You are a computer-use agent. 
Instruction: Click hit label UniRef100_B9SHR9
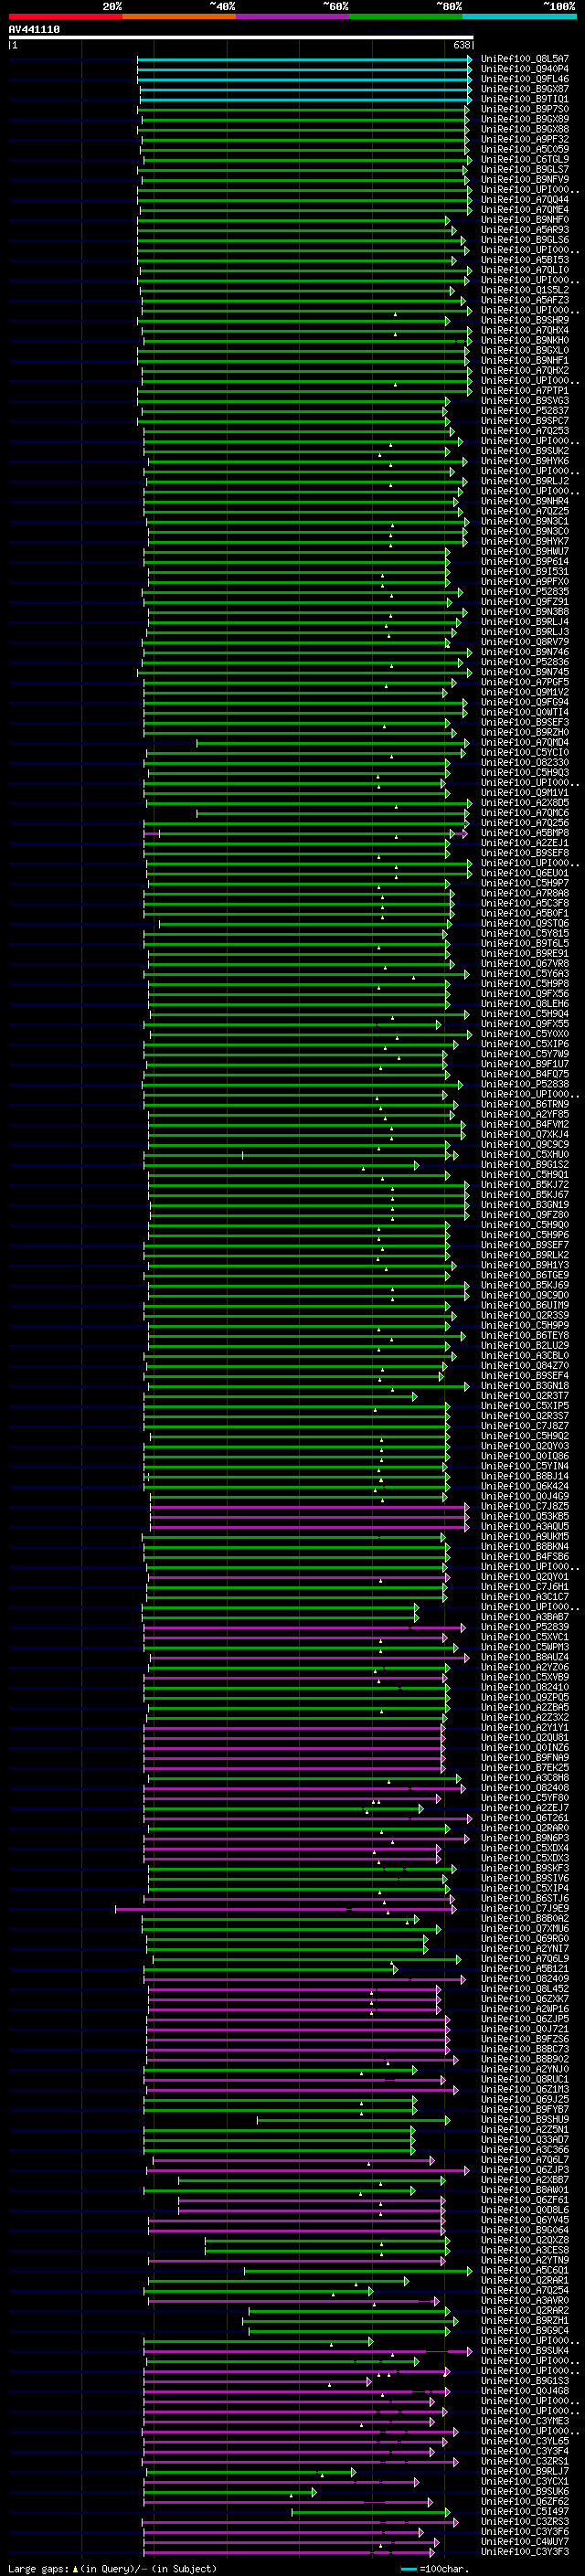(x=525, y=320)
